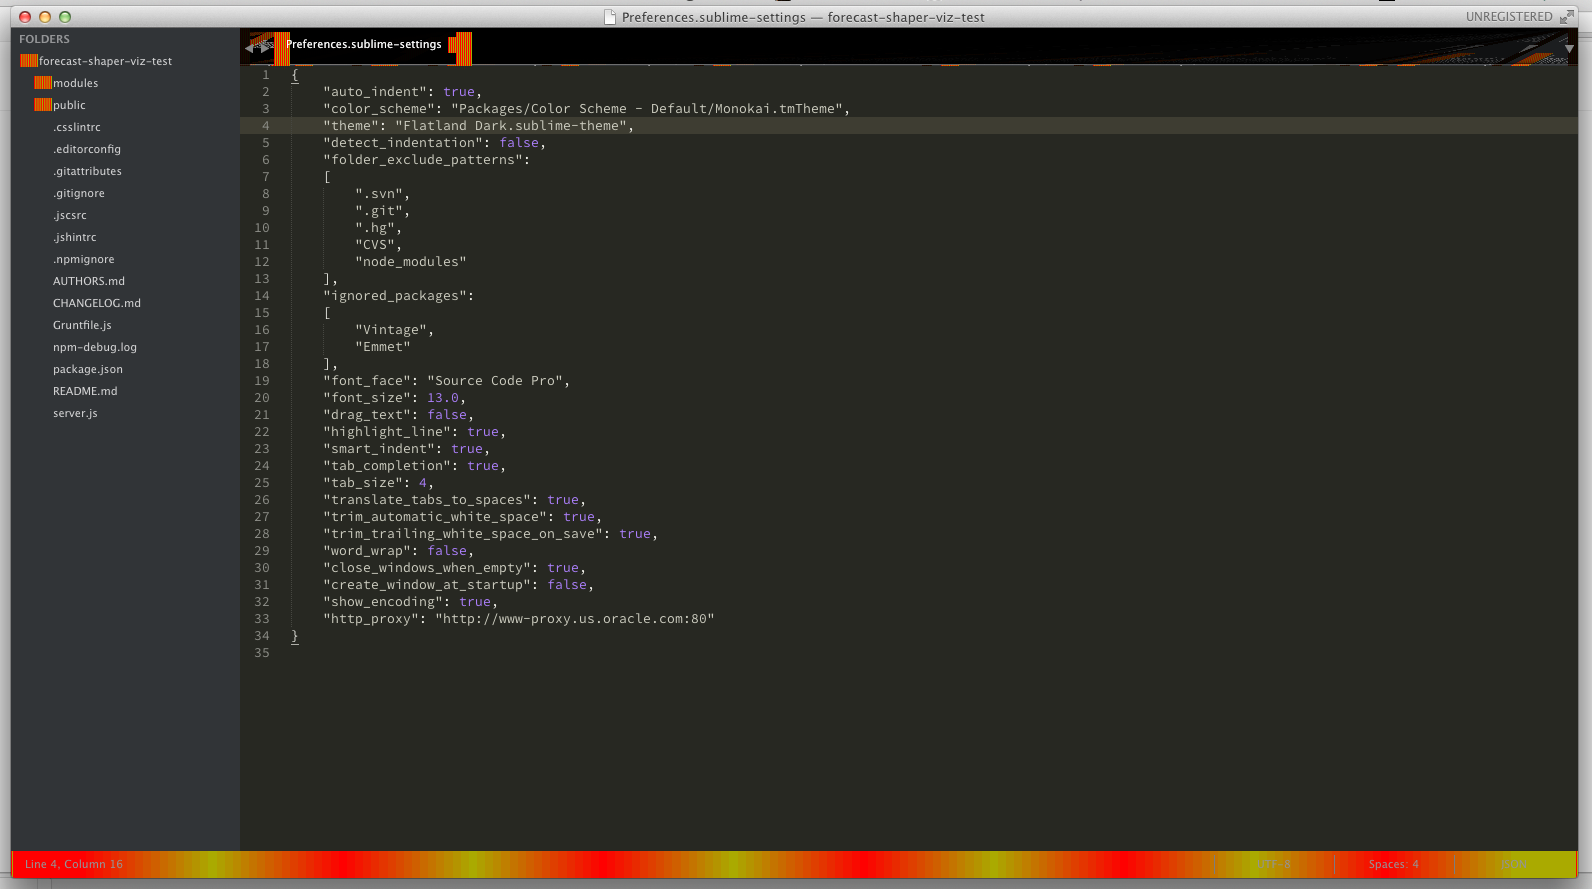Screen dimensions: 1592x889
Task: Click line number 34 in the gutter
Action: pos(262,636)
